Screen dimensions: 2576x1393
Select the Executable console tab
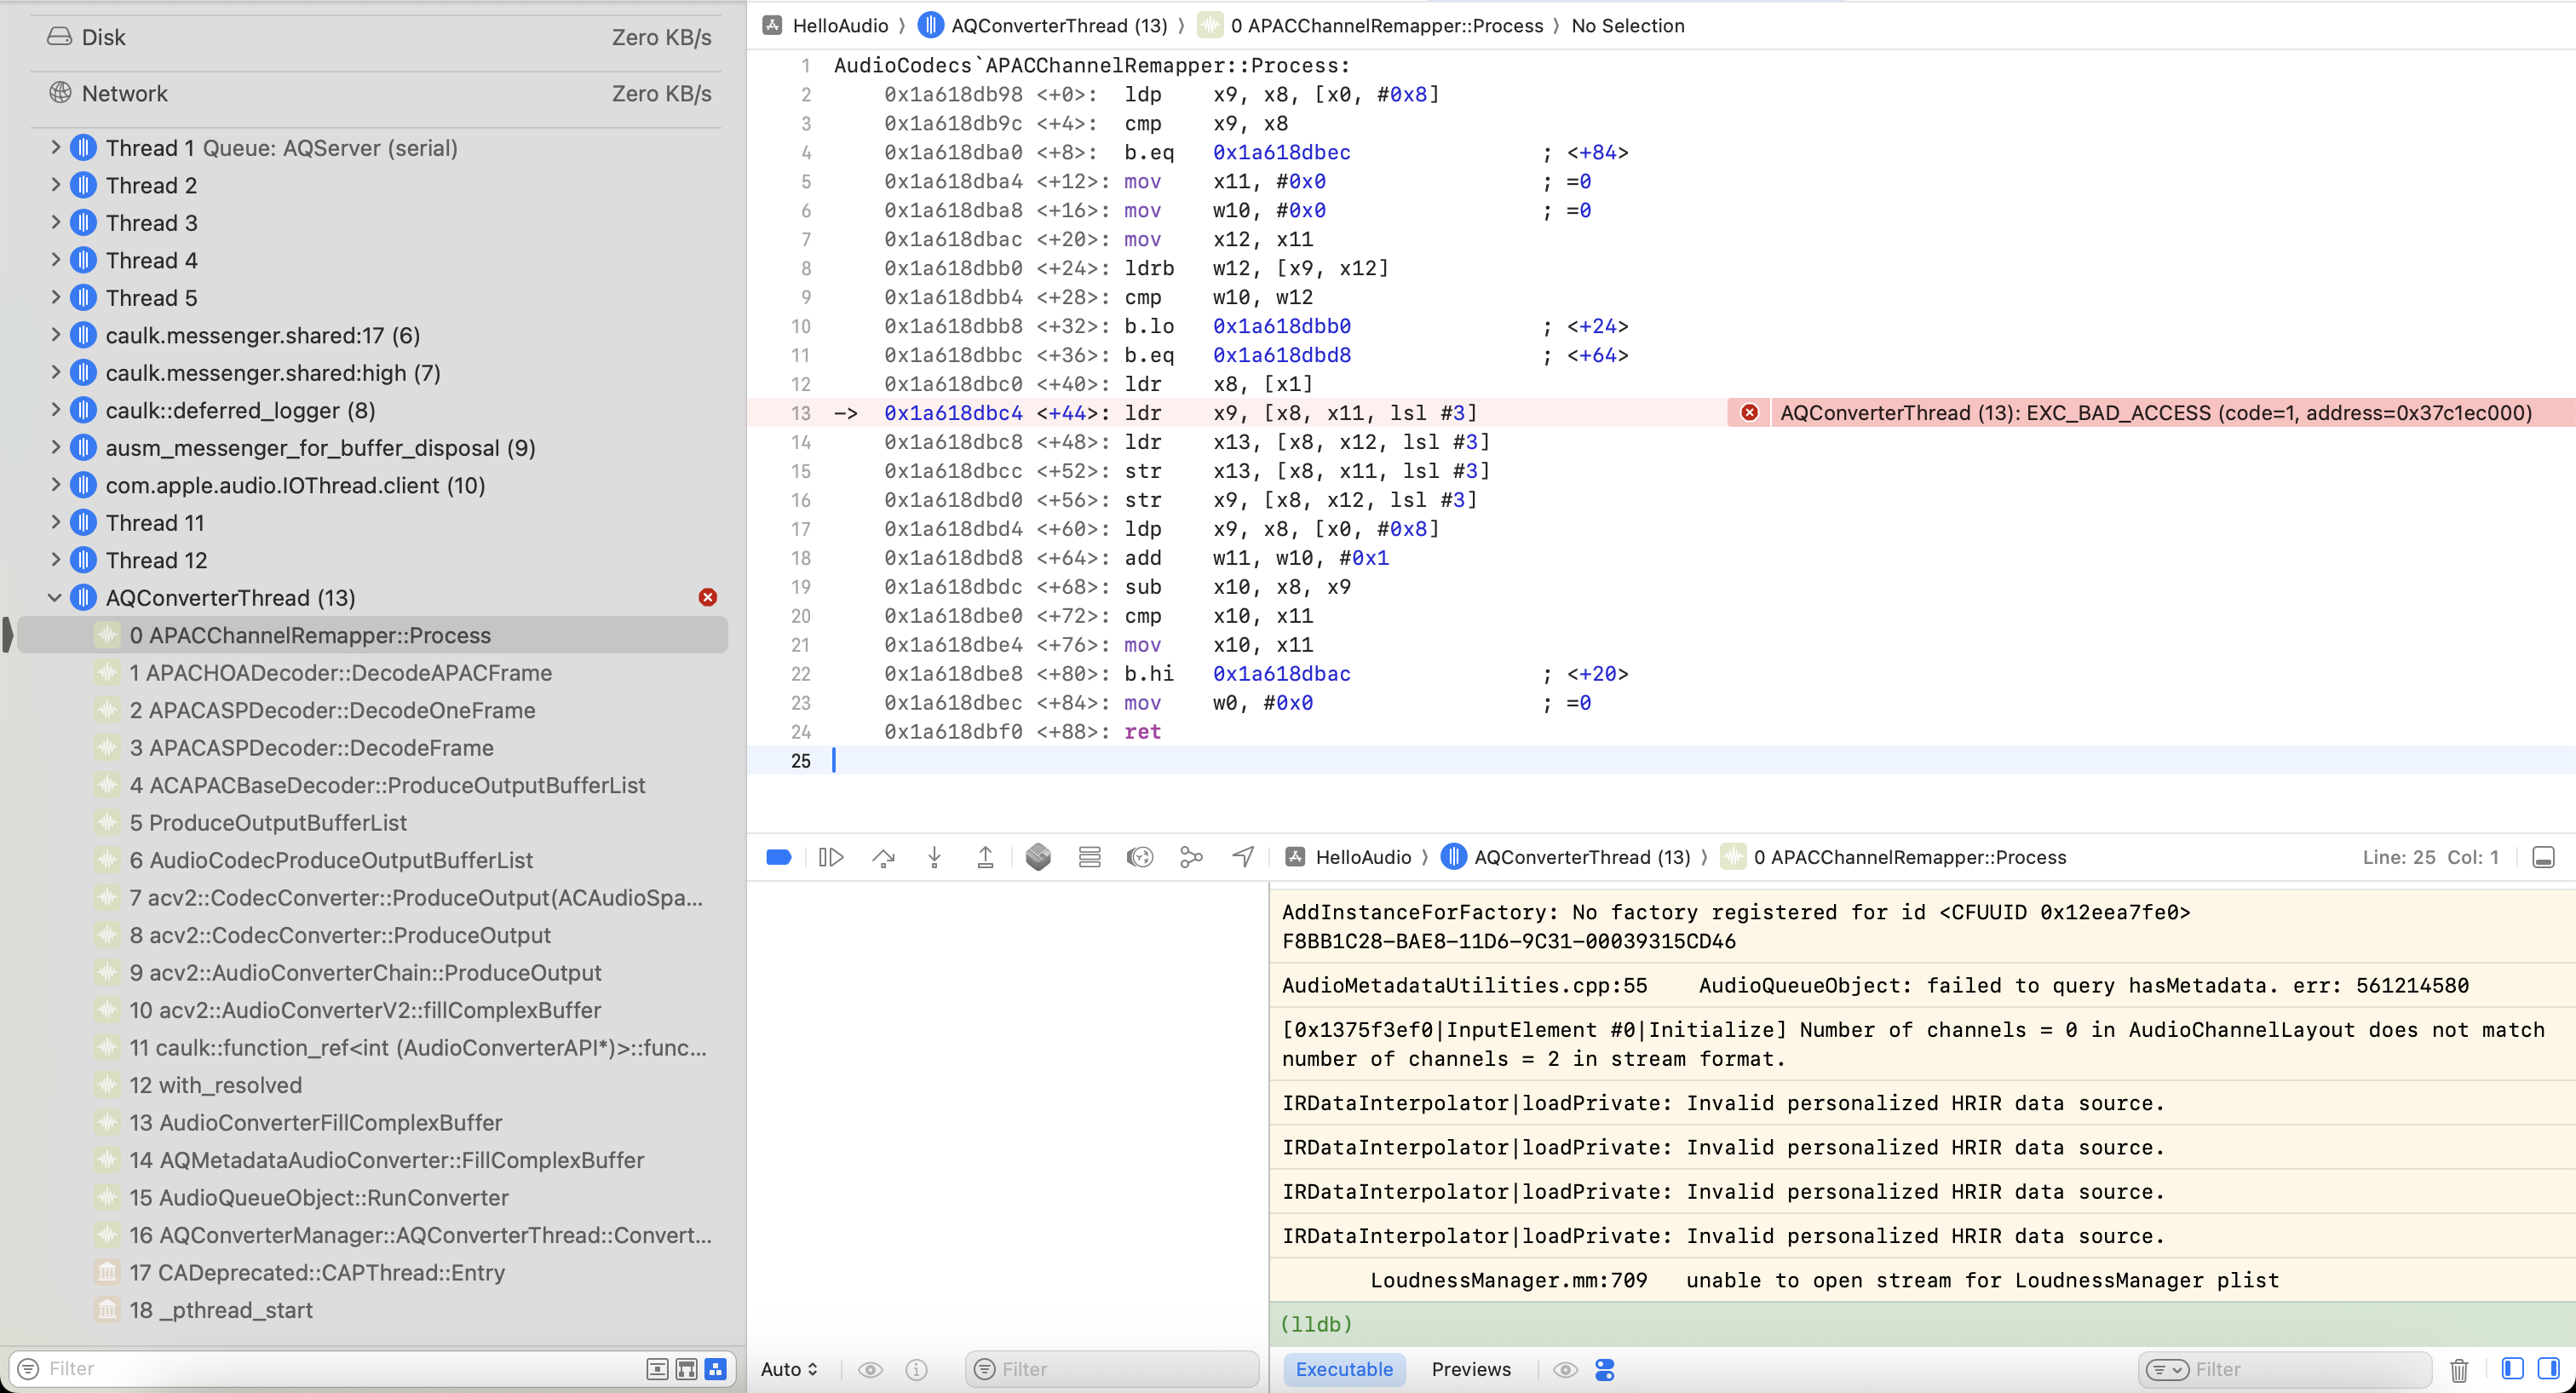(1344, 1369)
